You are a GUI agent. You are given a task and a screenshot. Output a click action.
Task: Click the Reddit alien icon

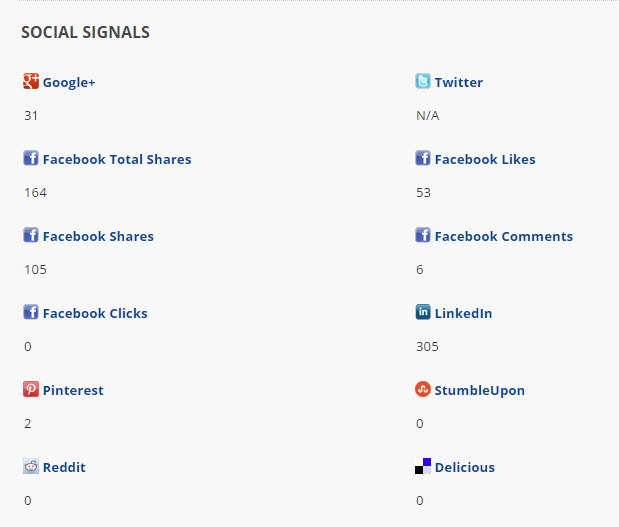[31, 467]
